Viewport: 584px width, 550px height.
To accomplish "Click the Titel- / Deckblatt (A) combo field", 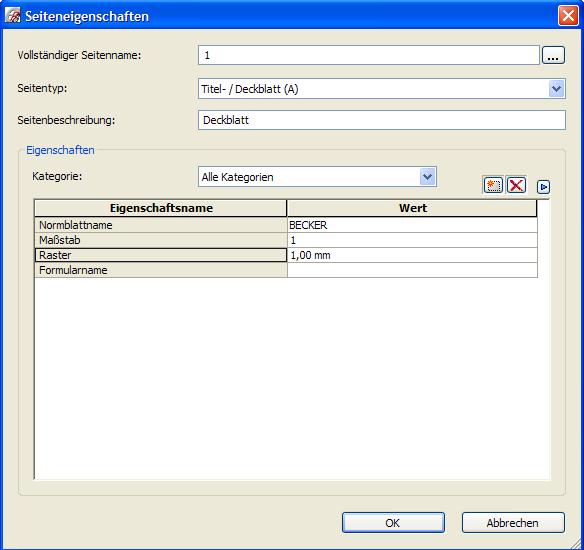I will coord(382,89).
